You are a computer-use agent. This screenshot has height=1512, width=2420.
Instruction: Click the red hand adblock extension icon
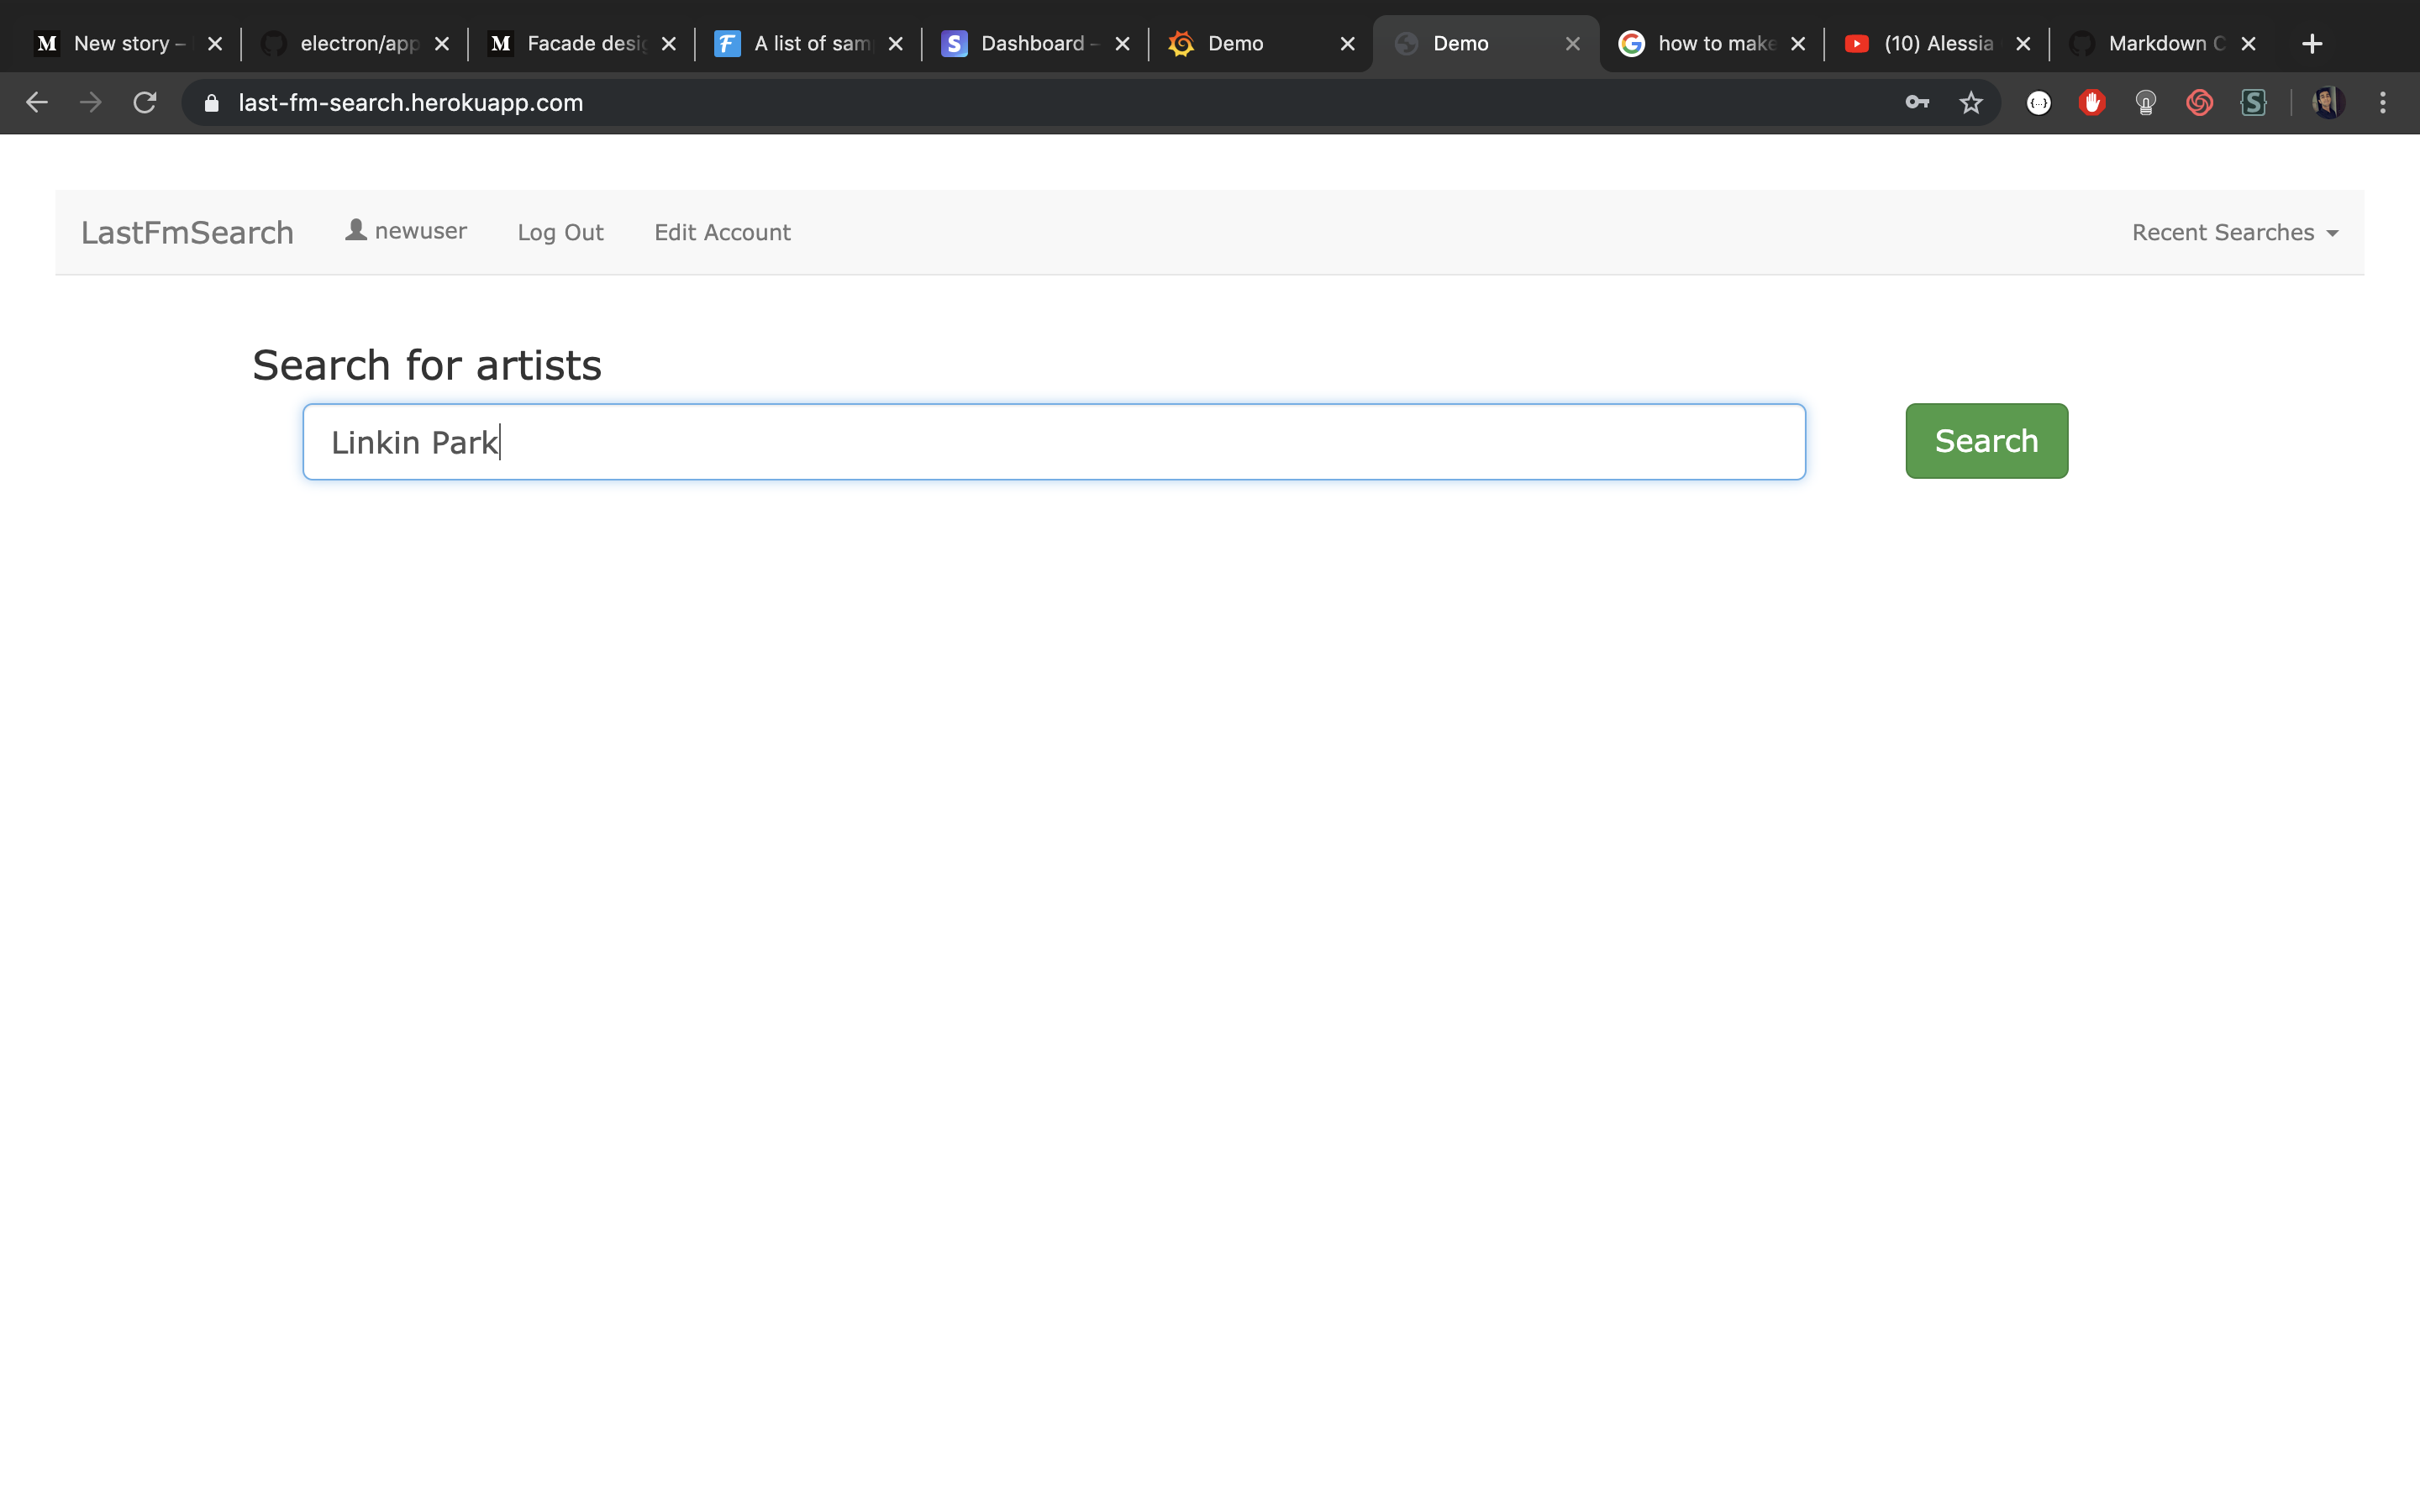pos(2091,102)
